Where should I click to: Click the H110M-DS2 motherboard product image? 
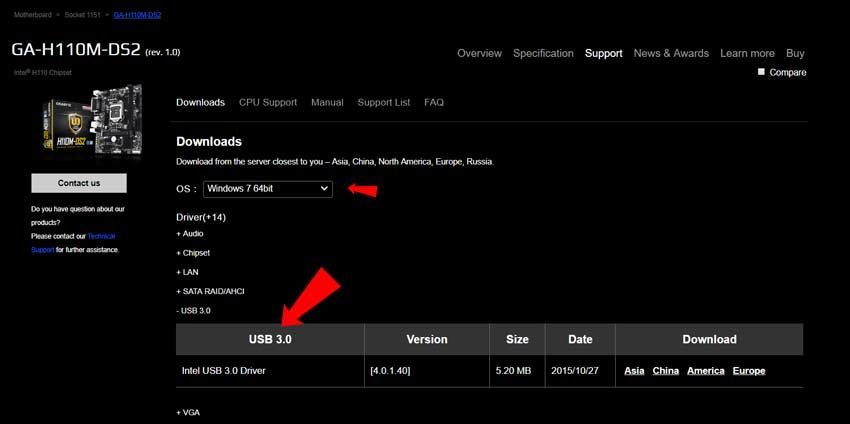coord(91,119)
